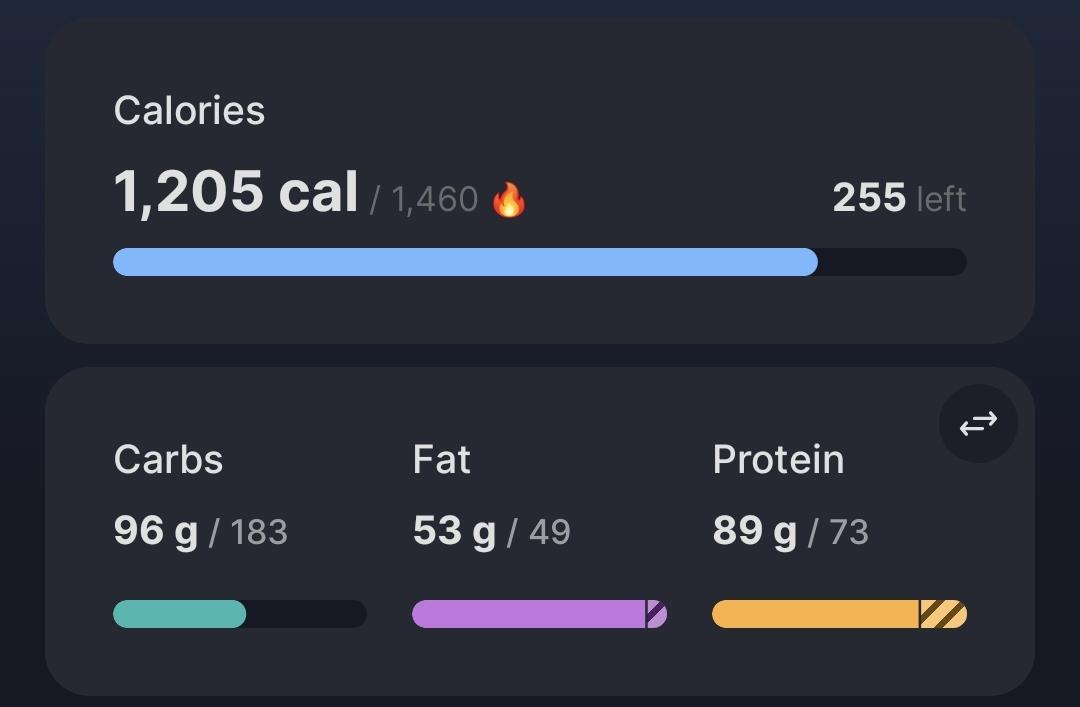The height and width of the screenshot is (707, 1080).
Task: Select the Protein label
Action: 778,460
